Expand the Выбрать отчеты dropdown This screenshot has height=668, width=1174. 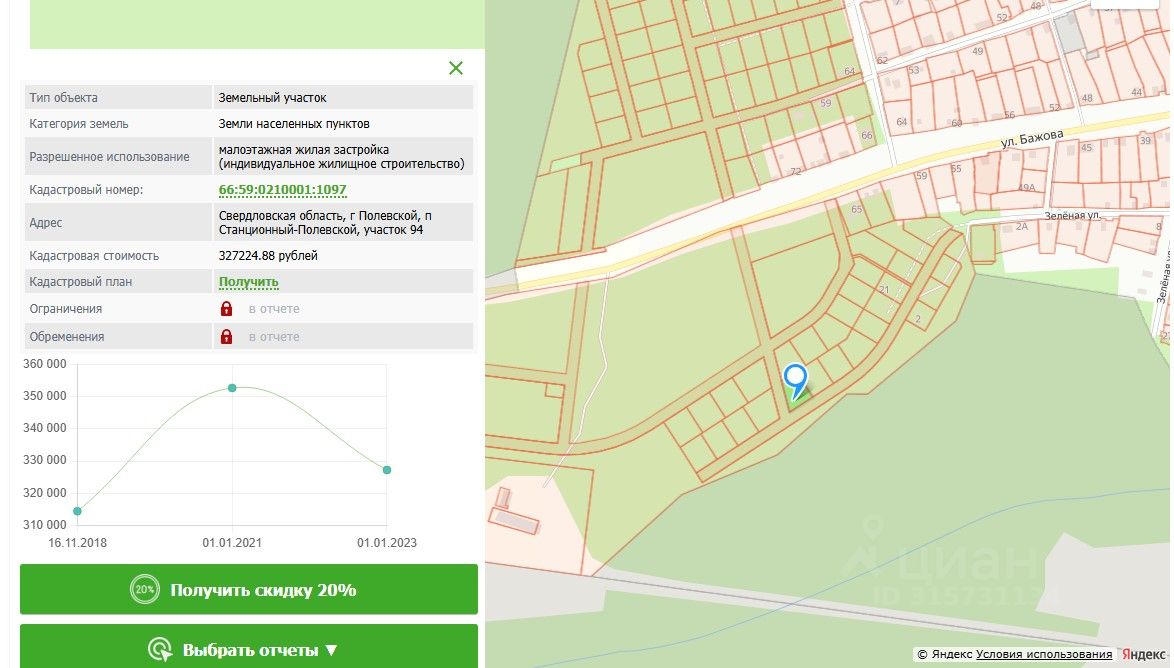pyautogui.click(x=249, y=650)
